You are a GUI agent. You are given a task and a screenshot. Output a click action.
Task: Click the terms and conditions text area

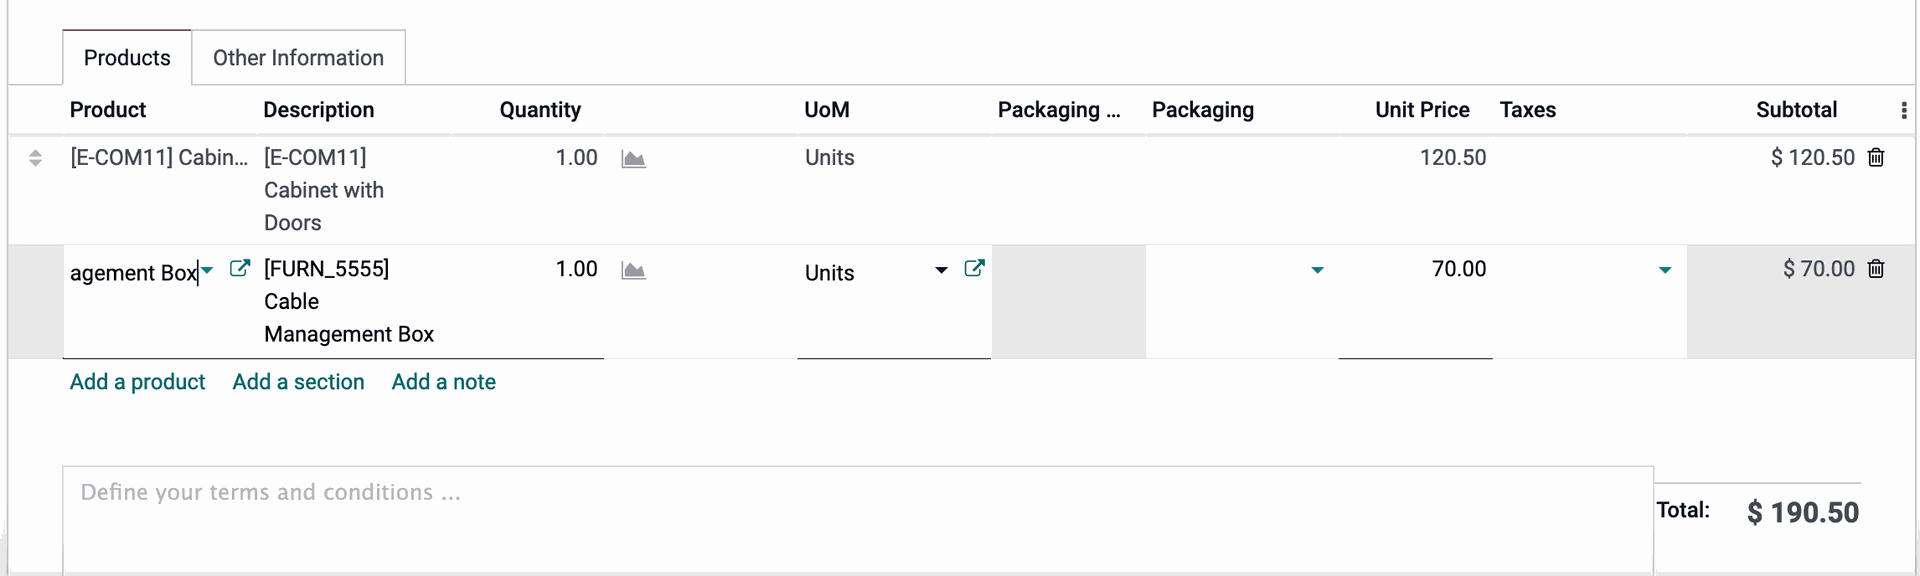coord(858,520)
